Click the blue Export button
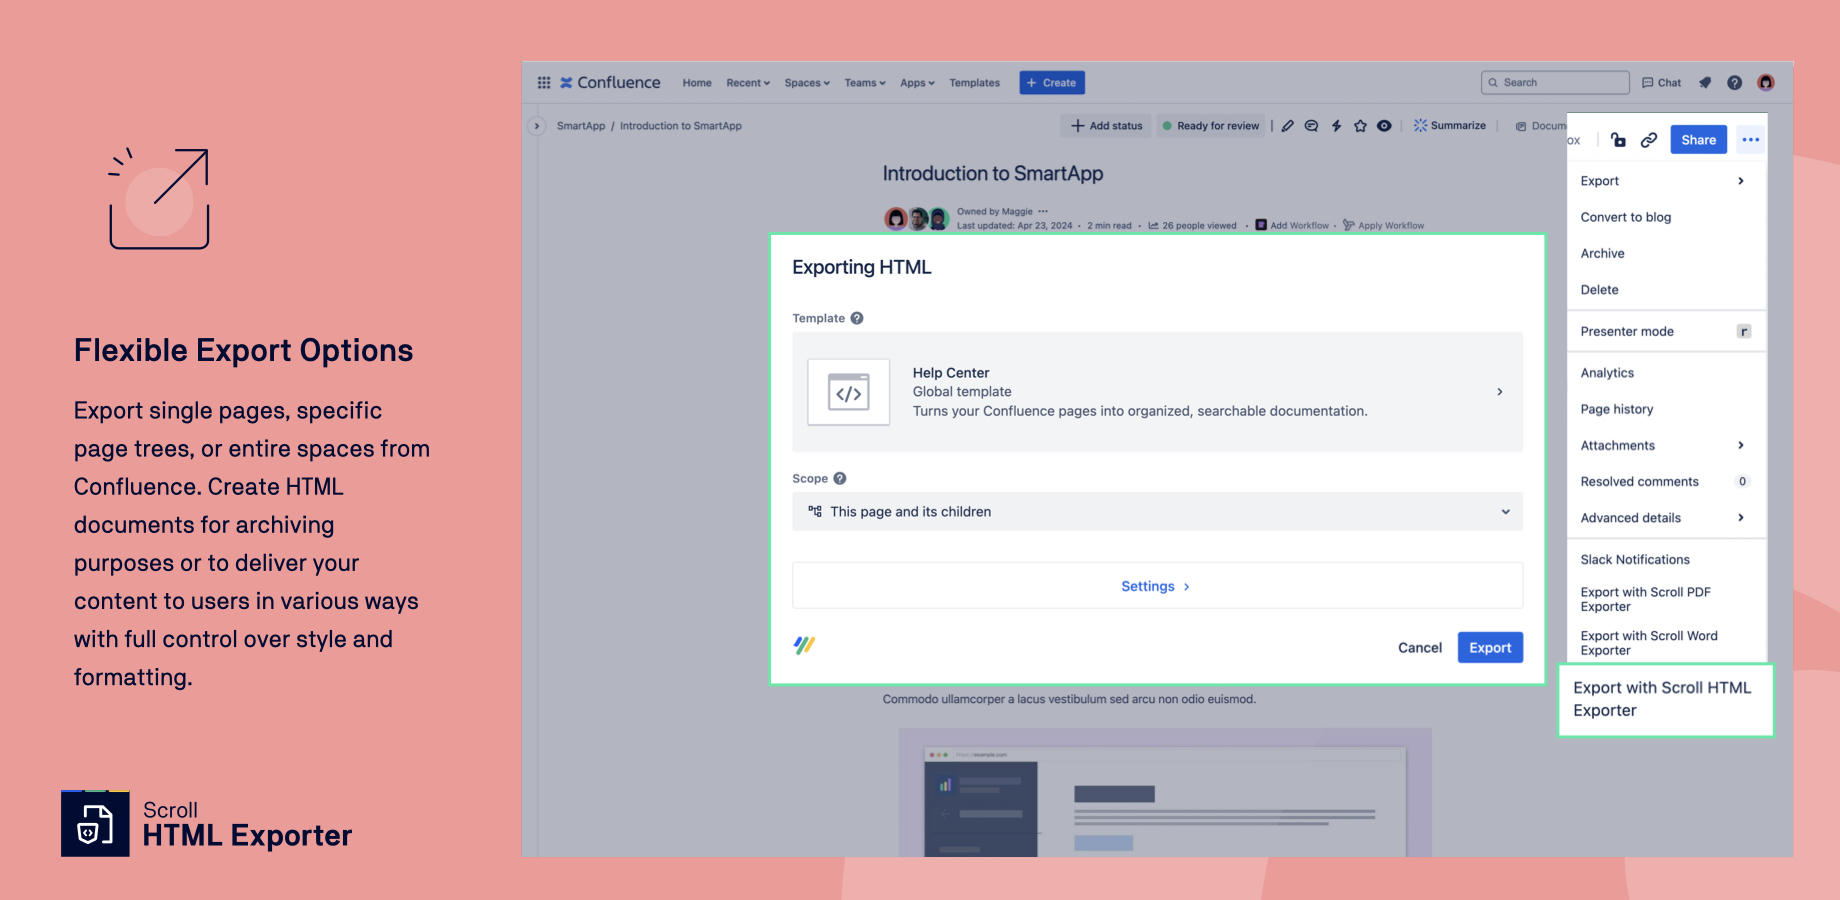This screenshot has height=900, width=1840. point(1490,647)
